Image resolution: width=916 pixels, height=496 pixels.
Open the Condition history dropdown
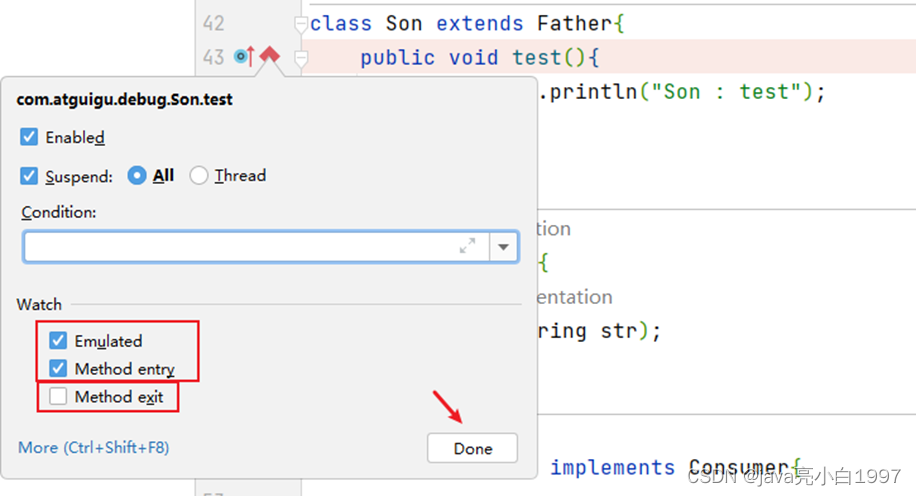(x=504, y=247)
